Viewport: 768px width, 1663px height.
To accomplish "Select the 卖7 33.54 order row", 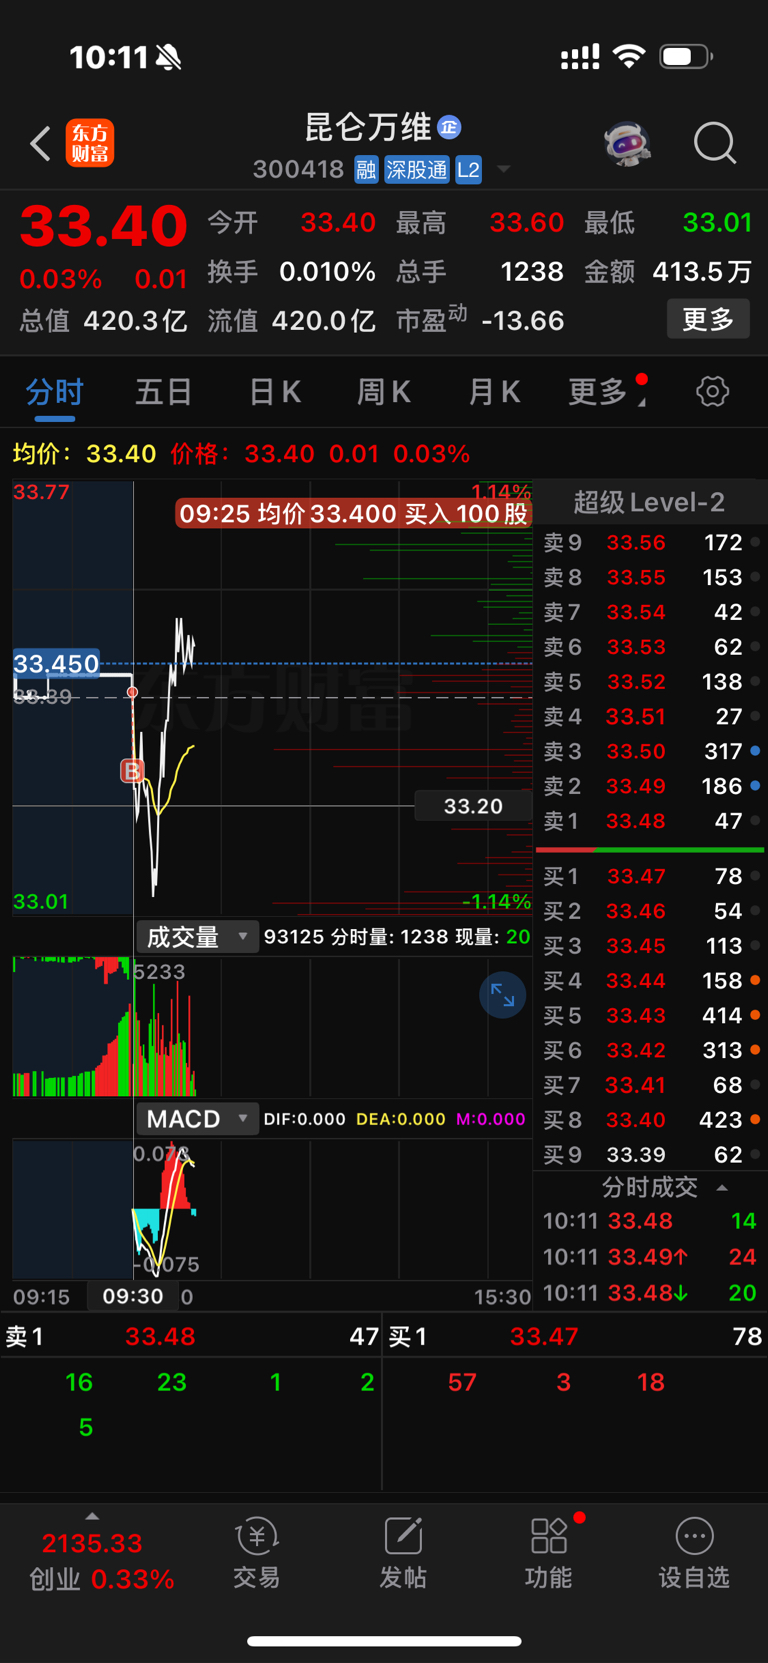I will 650,612.
